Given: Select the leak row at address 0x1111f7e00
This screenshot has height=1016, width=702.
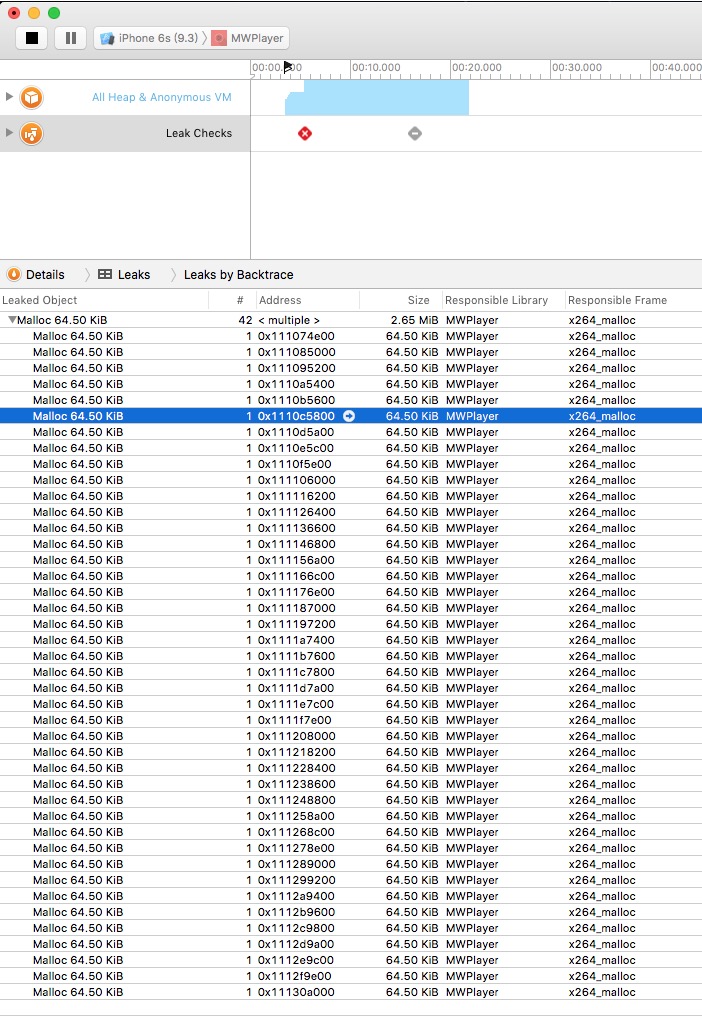Looking at the screenshot, I should (x=351, y=720).
